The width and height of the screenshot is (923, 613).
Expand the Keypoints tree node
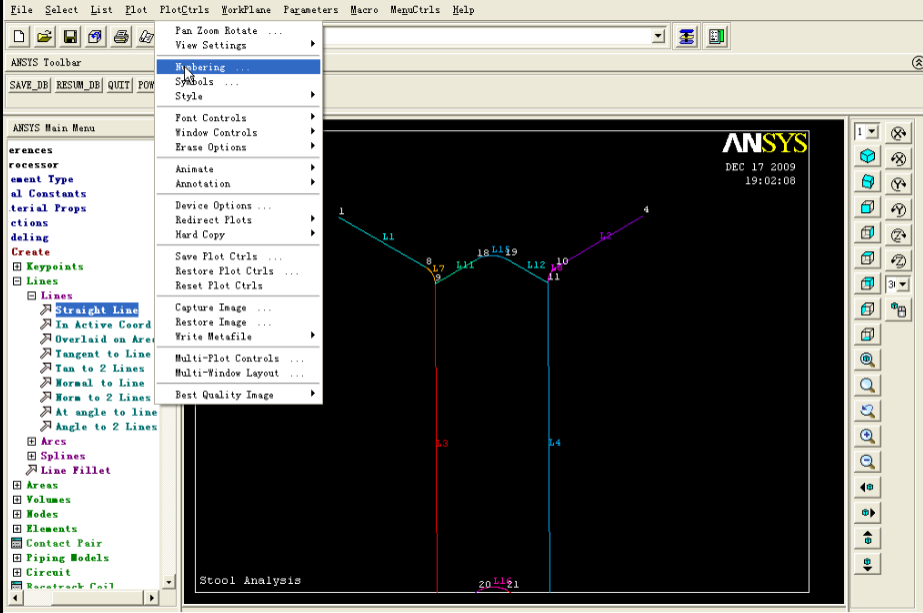tap(17, 267)
